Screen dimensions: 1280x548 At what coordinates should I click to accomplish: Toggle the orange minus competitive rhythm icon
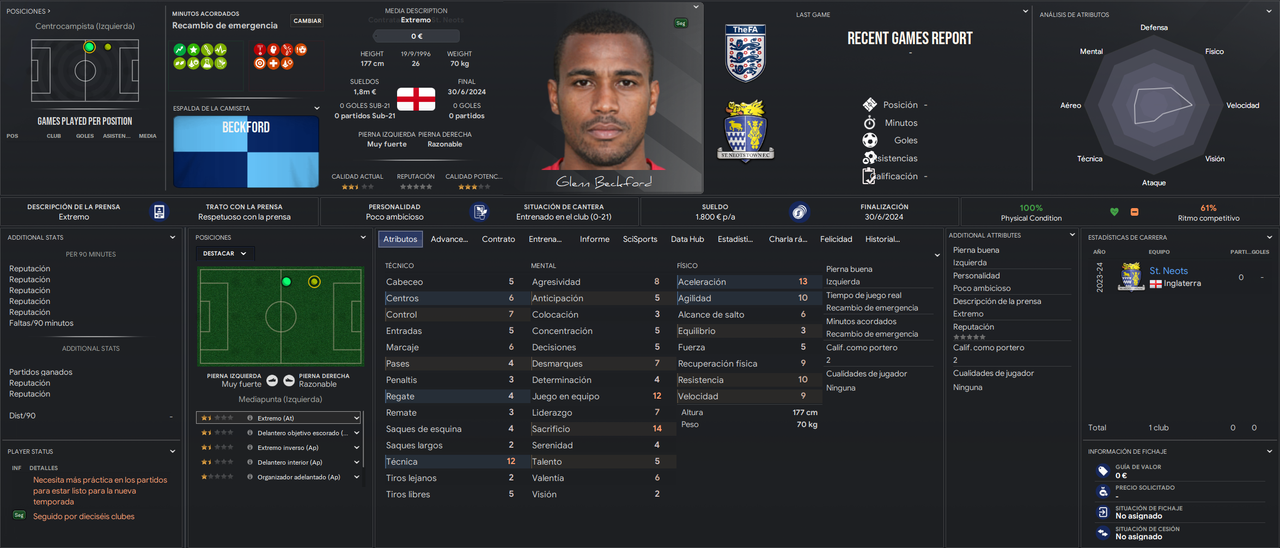tap(1134, 212)
